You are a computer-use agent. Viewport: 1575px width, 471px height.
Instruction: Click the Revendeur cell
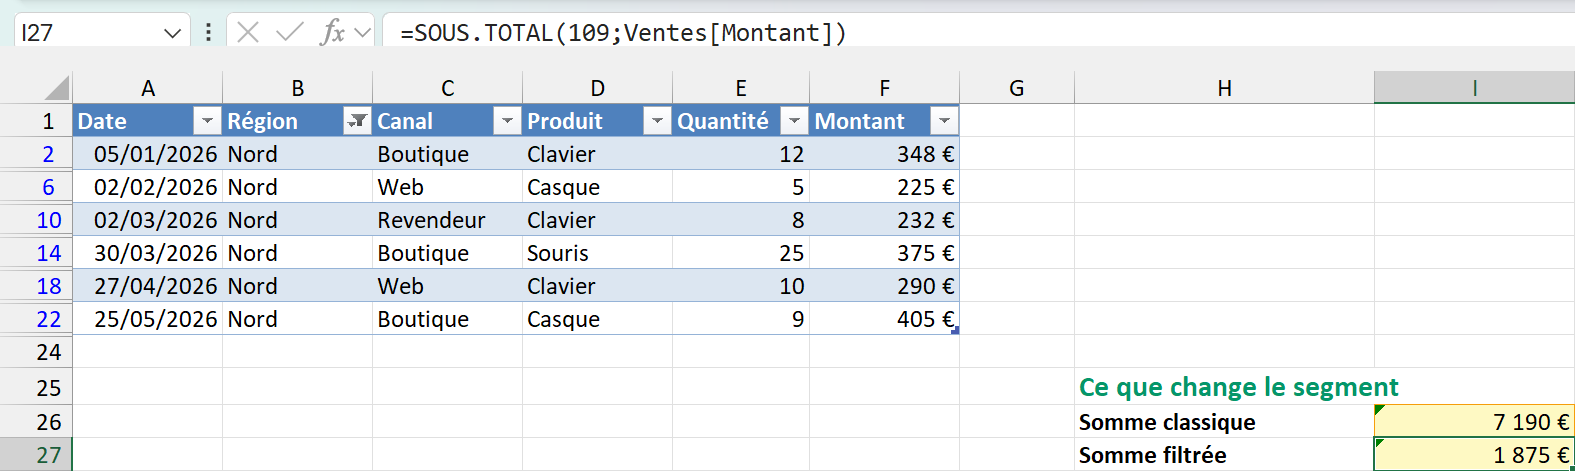[x=448, y=220]
